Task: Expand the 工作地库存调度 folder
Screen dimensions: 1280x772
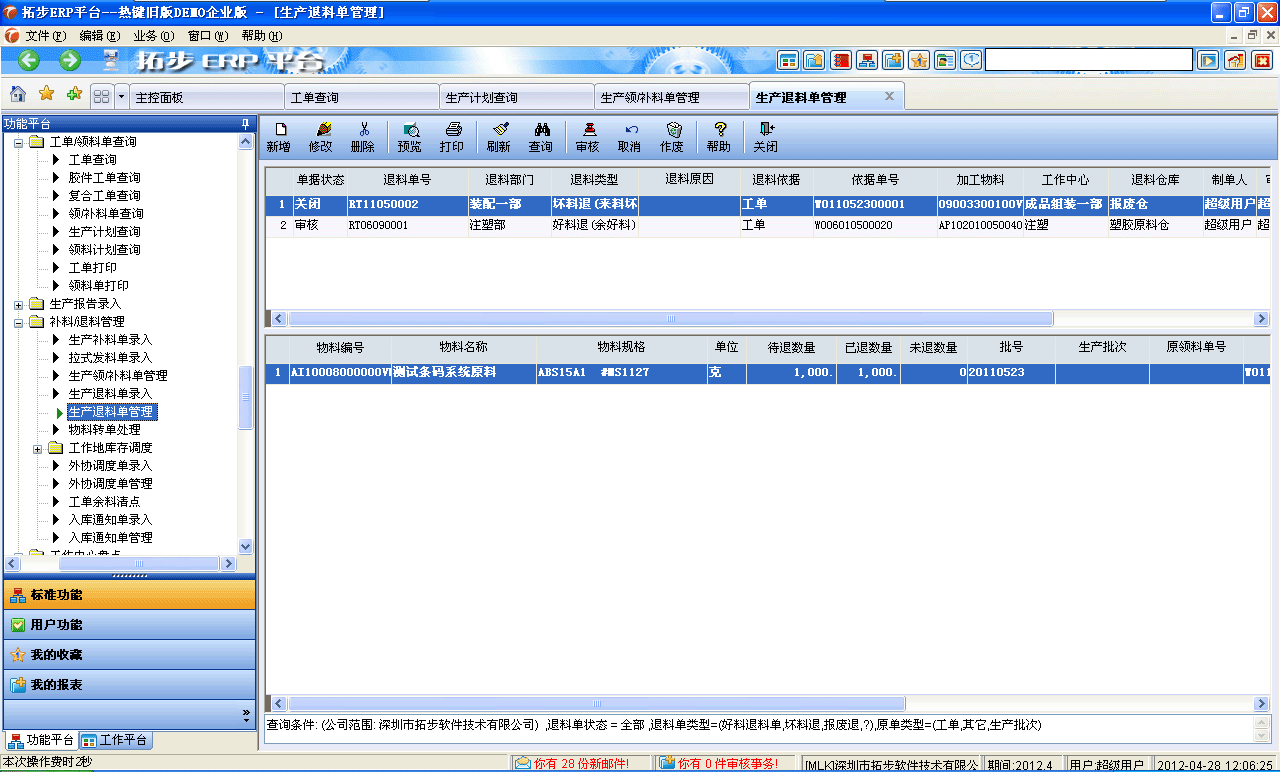Action: (x=36, y=448)
